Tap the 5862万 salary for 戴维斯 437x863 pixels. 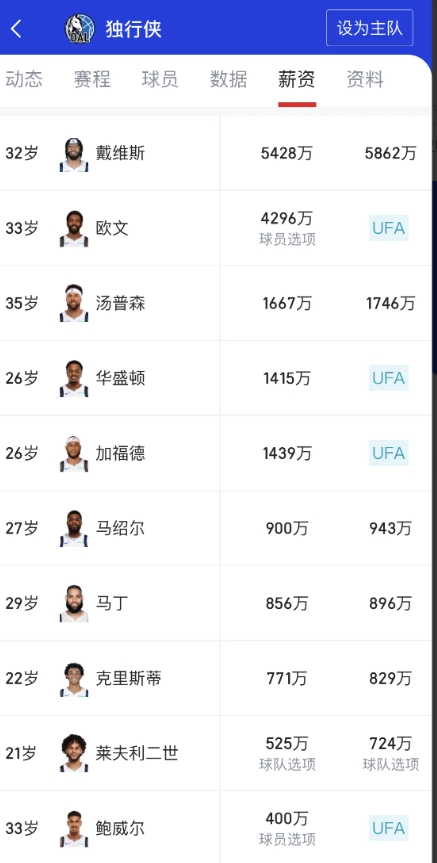(391, 153)
